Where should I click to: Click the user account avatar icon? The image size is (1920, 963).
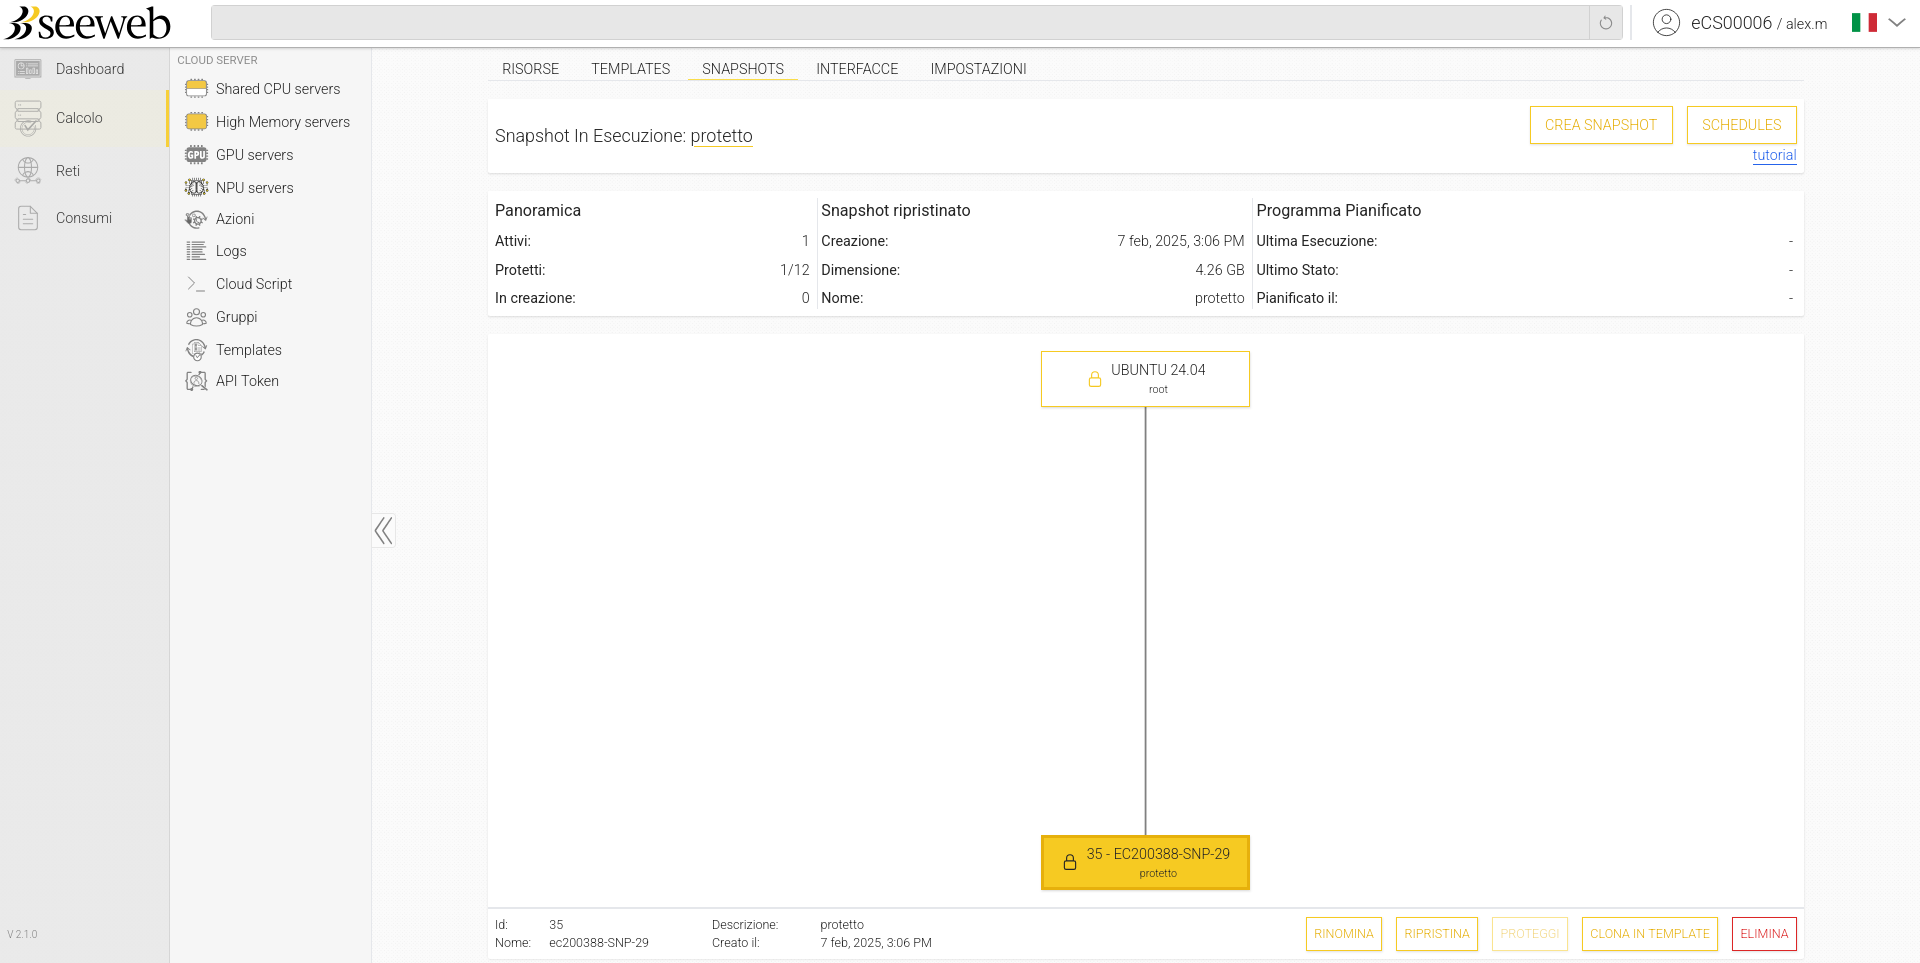pyautogui.click(x=1666, y=23)
